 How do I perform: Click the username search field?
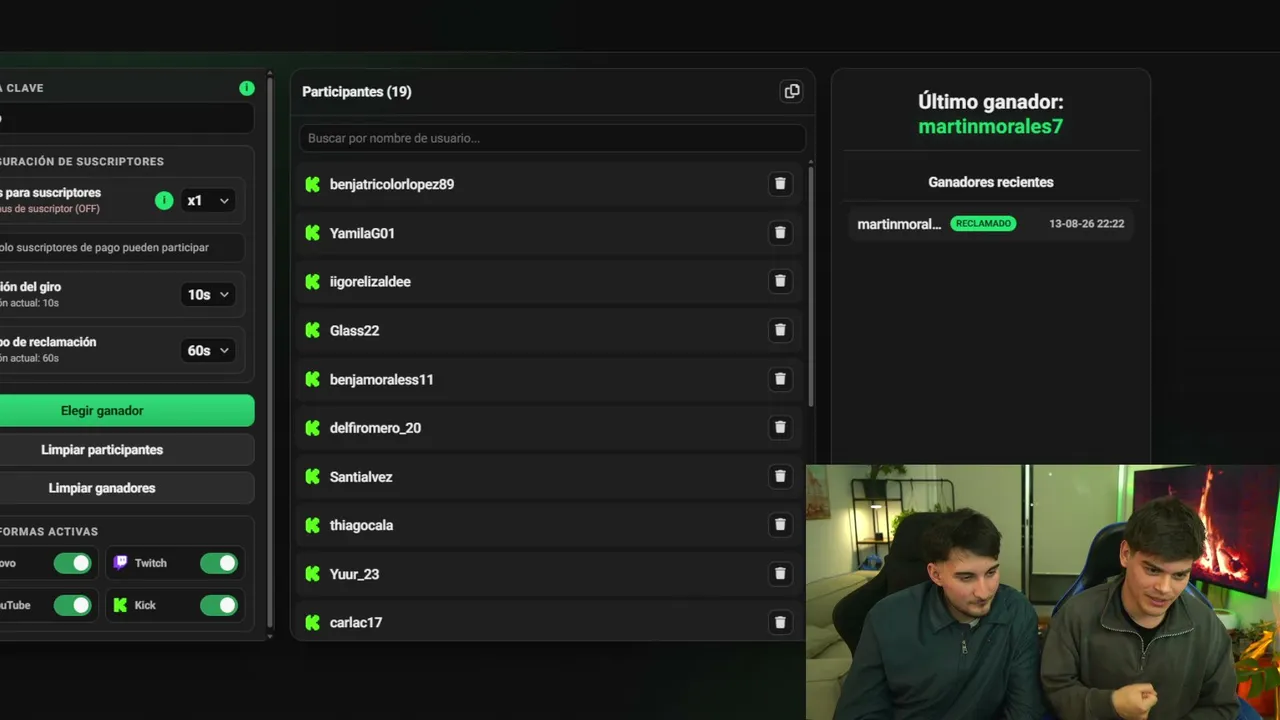552,138
